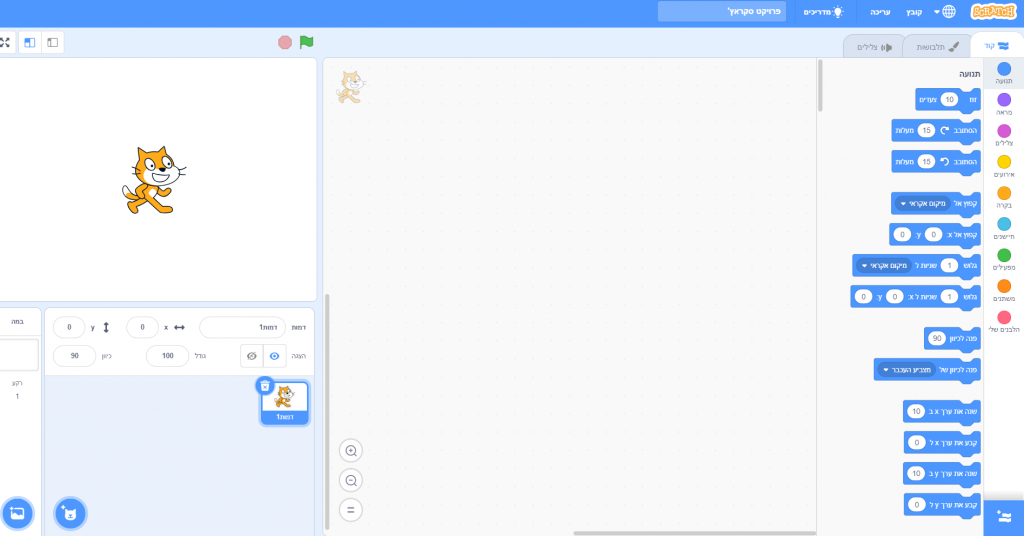Click the green flag to run
The height and width of the screenshot is (536, 1024).
point(307,42)
